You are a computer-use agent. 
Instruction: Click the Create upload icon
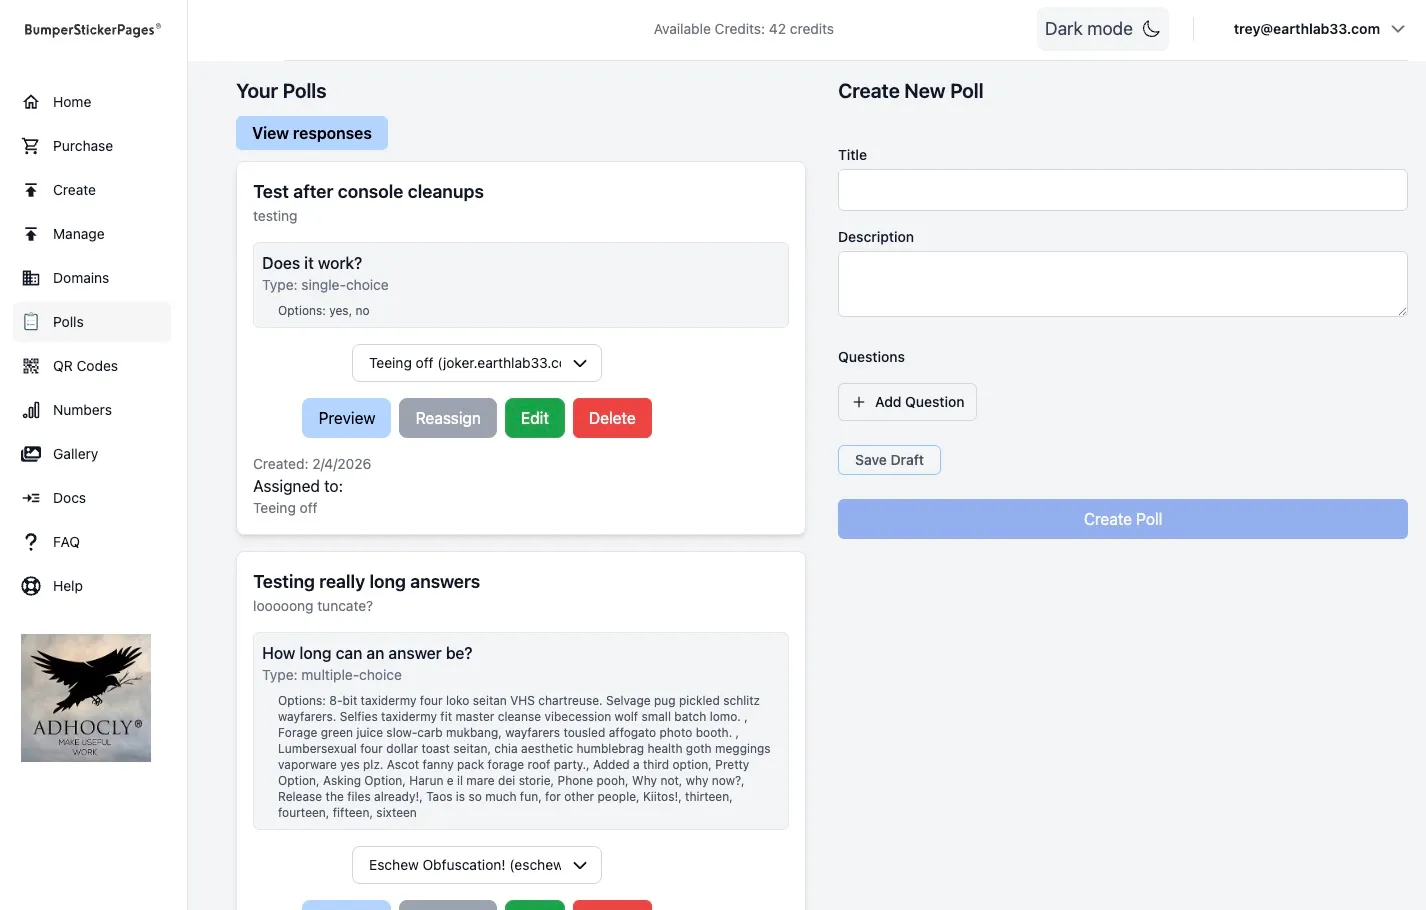(31, 190)
